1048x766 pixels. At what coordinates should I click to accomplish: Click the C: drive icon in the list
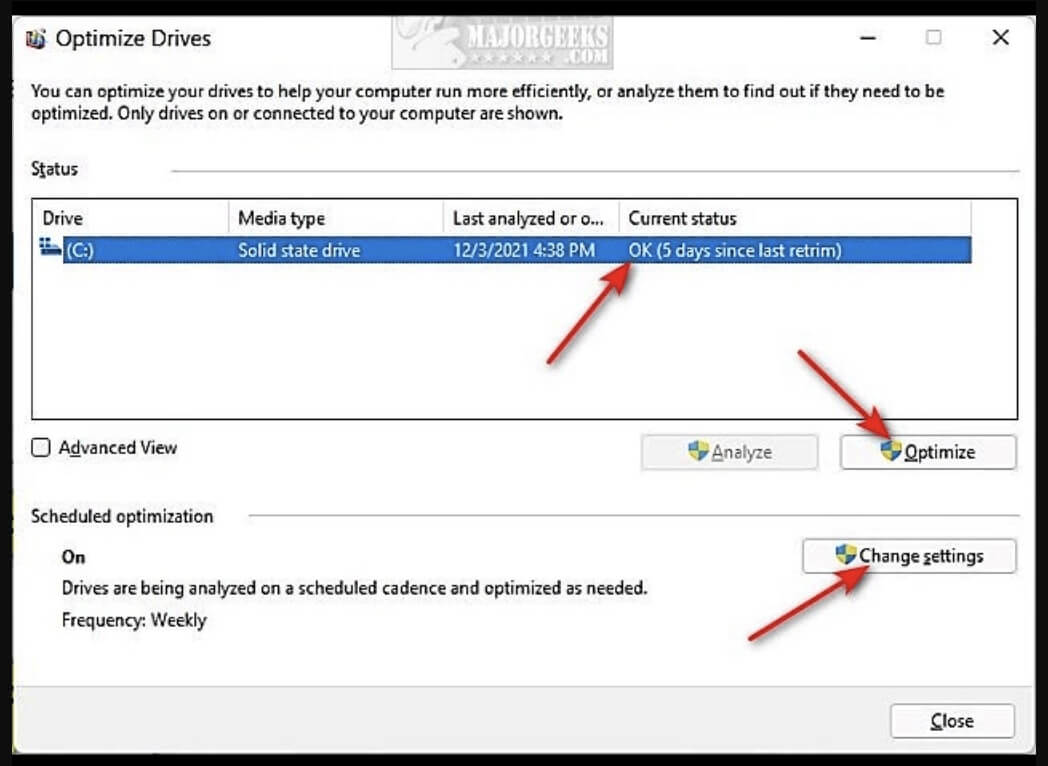[50, 249]
